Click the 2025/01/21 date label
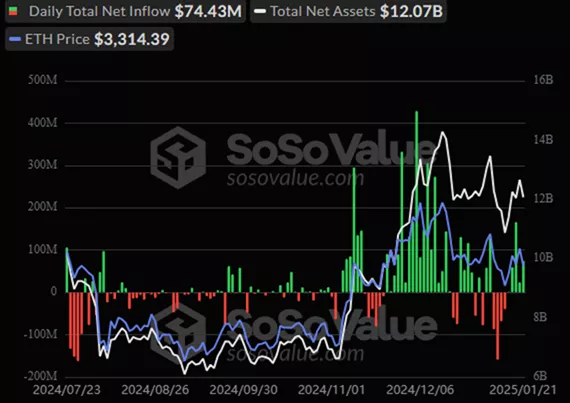Viewport: 570px width, 403px height. 523,390
